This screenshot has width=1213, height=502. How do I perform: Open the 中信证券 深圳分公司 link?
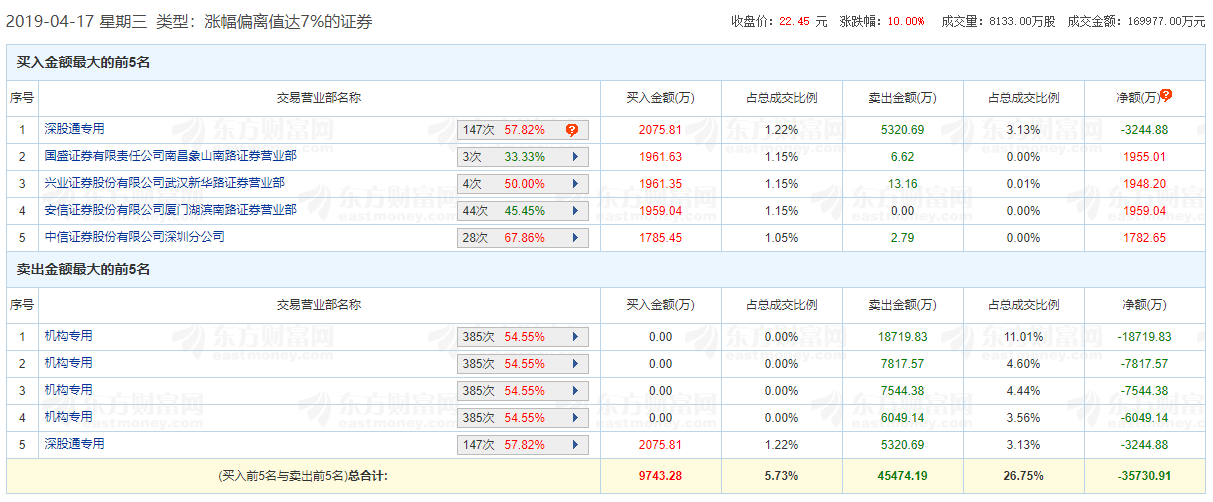point(134,237)
